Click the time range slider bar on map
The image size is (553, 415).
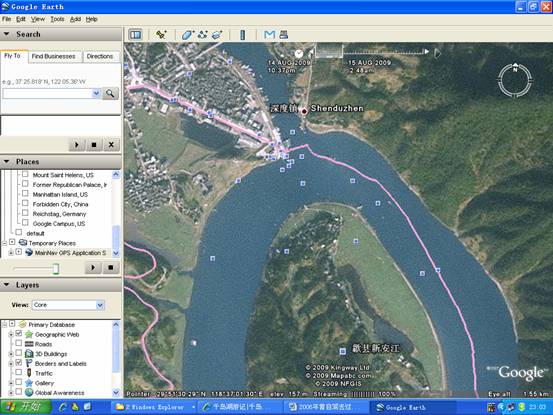coord(329,51)
